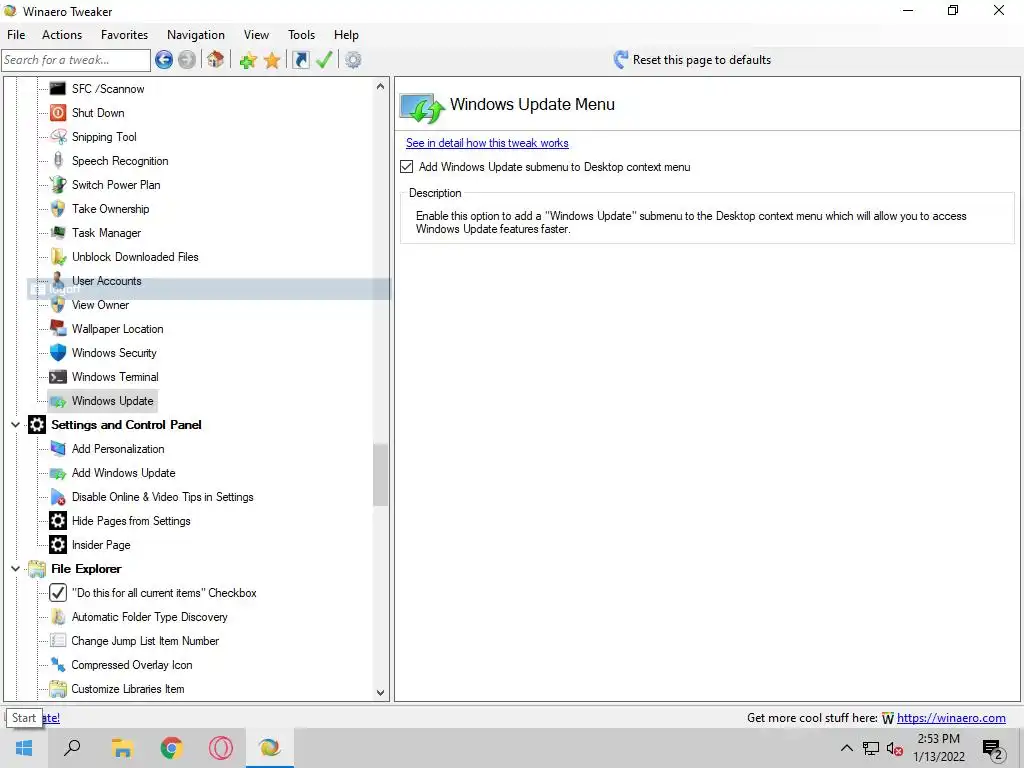The image size is (1024, 768).
Task: Open the notification center icon
Action: point(992,749)
